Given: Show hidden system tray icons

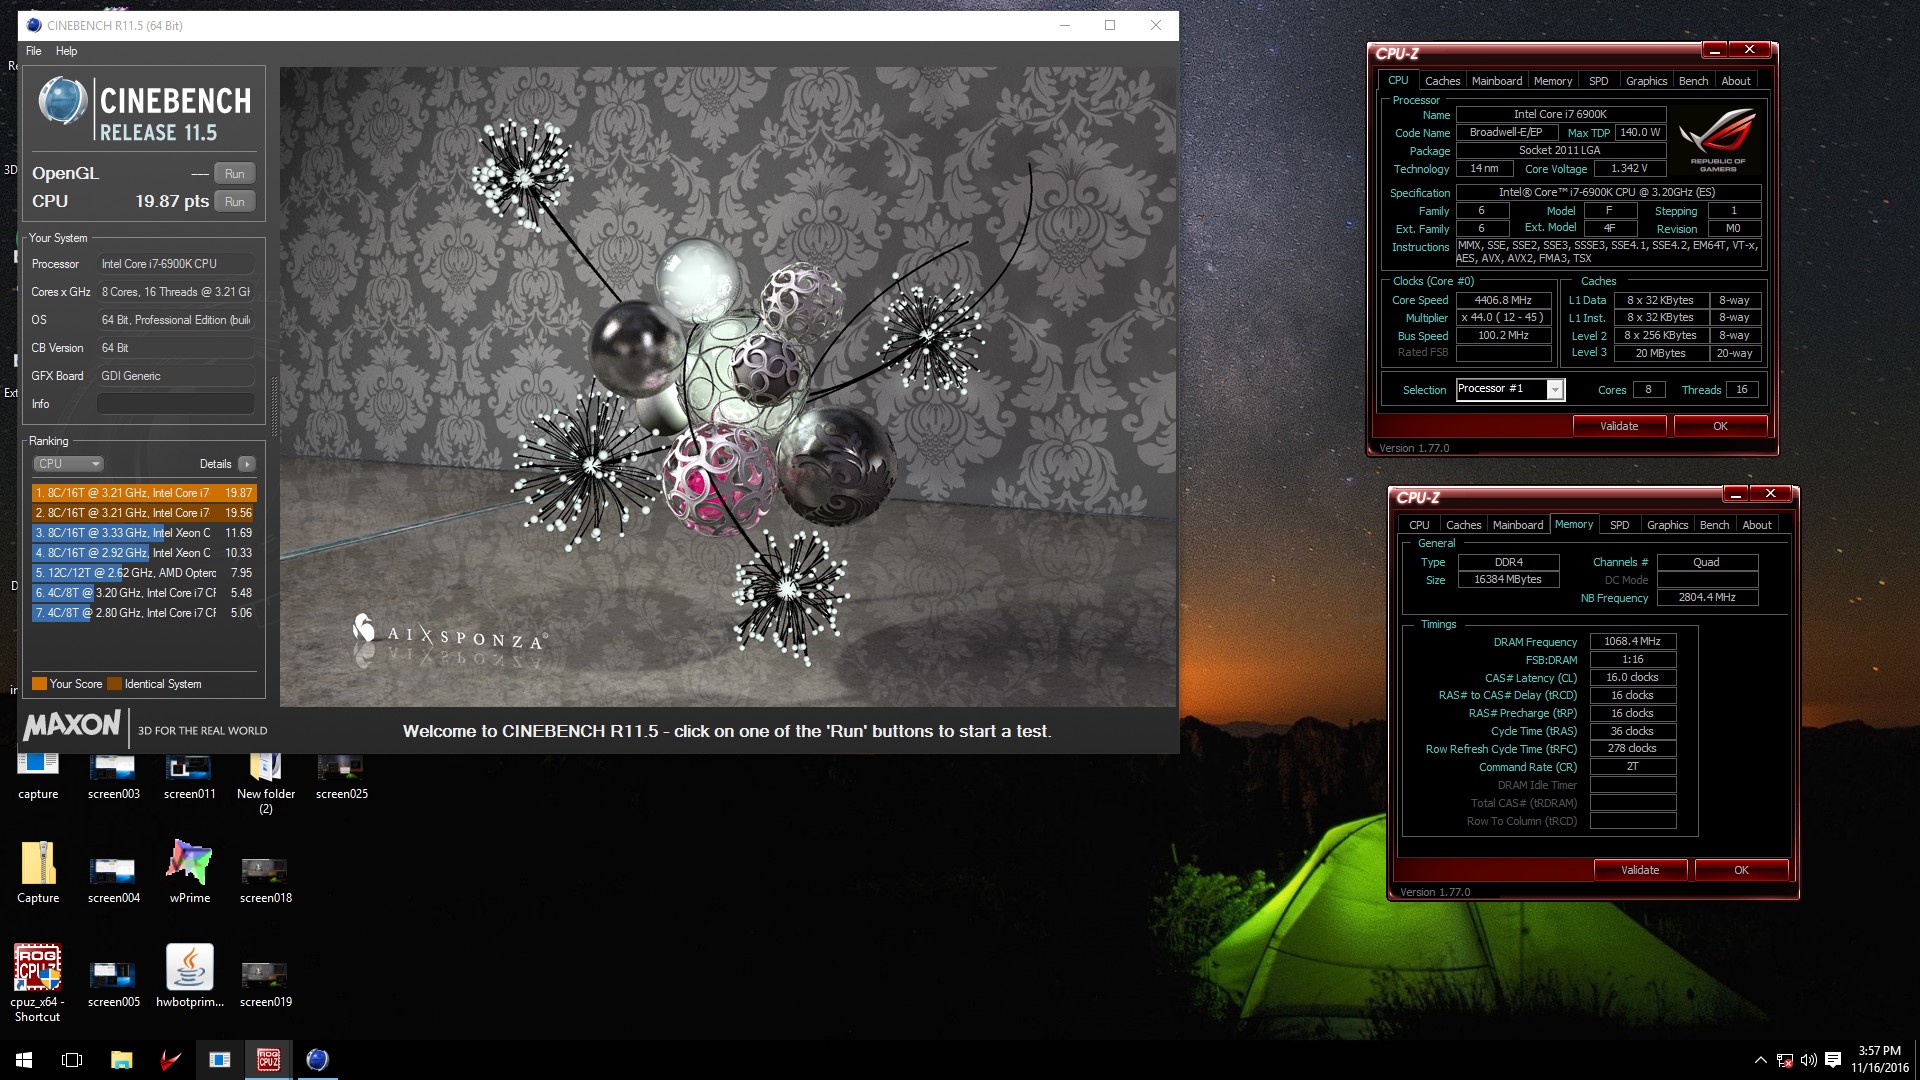Looking at the screenshot, I should click(1760, 1060).
